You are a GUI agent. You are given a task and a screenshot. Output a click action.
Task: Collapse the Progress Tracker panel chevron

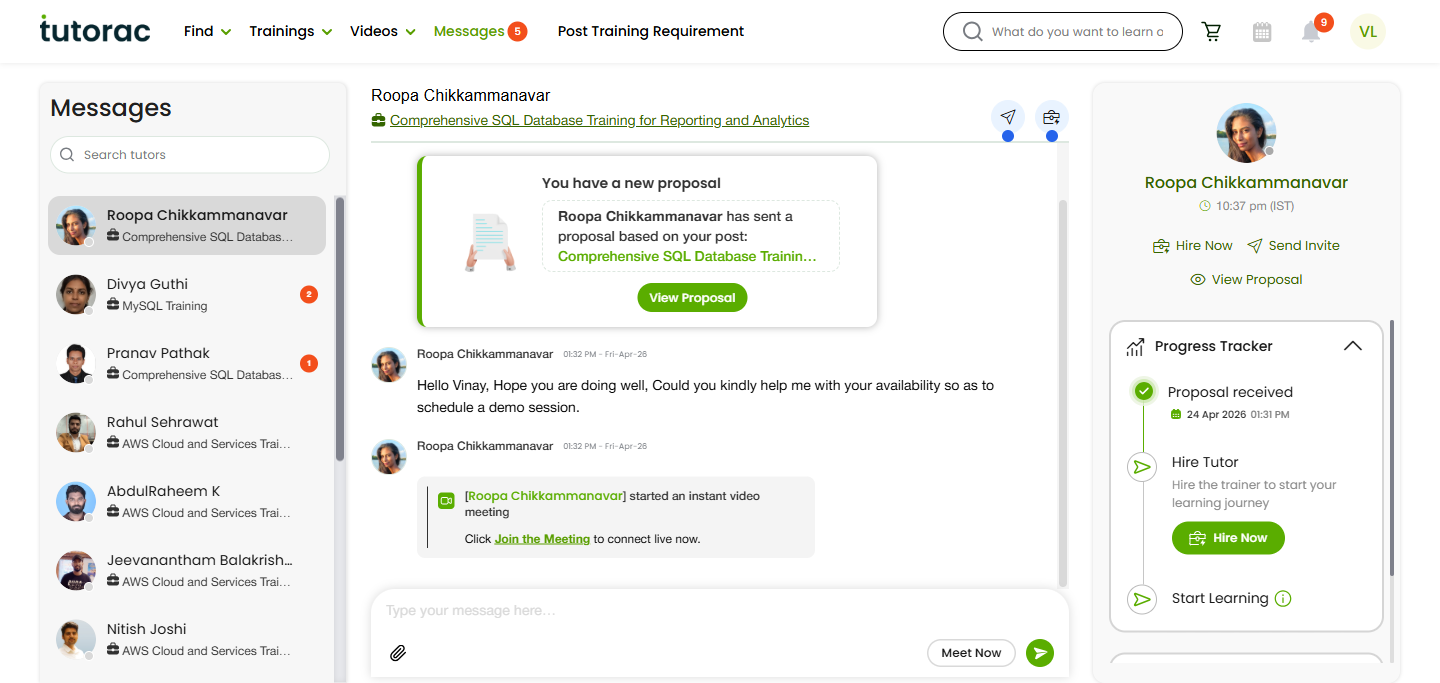(1352, 346)
